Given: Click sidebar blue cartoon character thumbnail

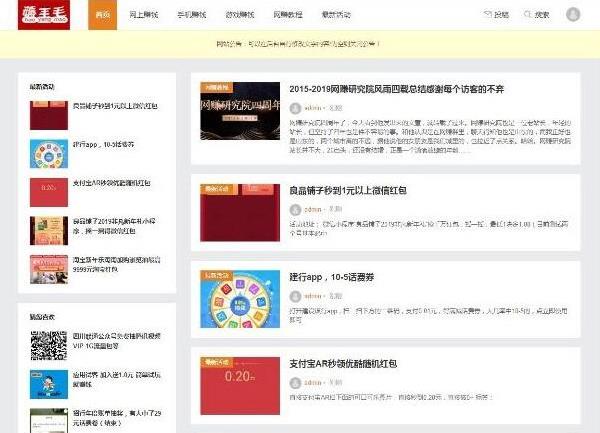Looking at the screenshot, I should [x=49, y=384].
